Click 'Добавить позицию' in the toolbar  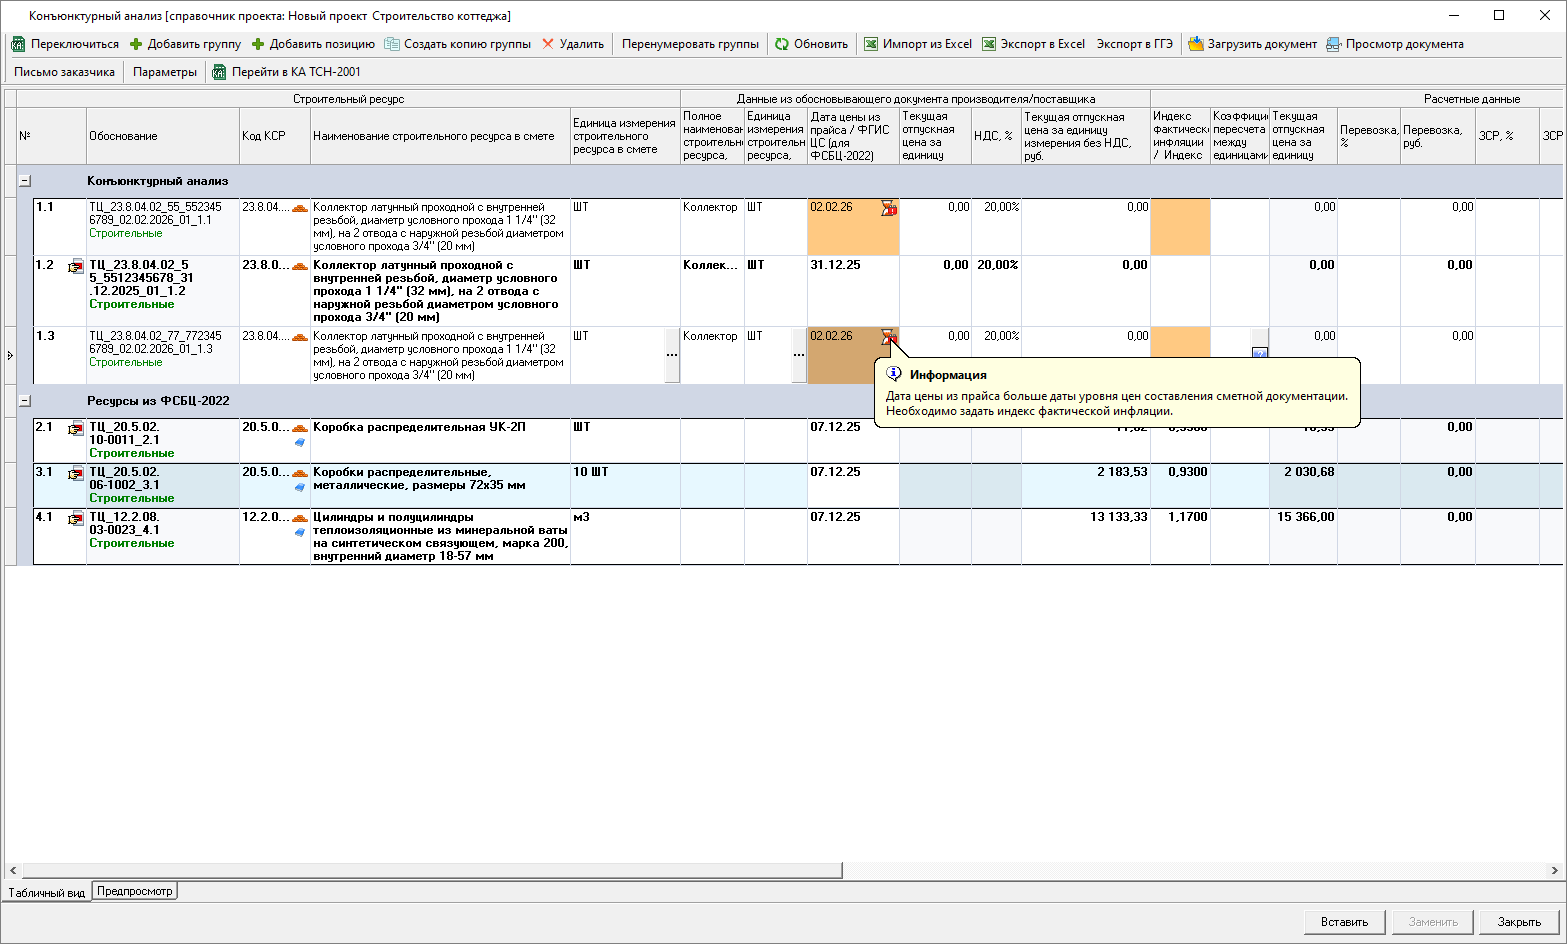point(313,44)
